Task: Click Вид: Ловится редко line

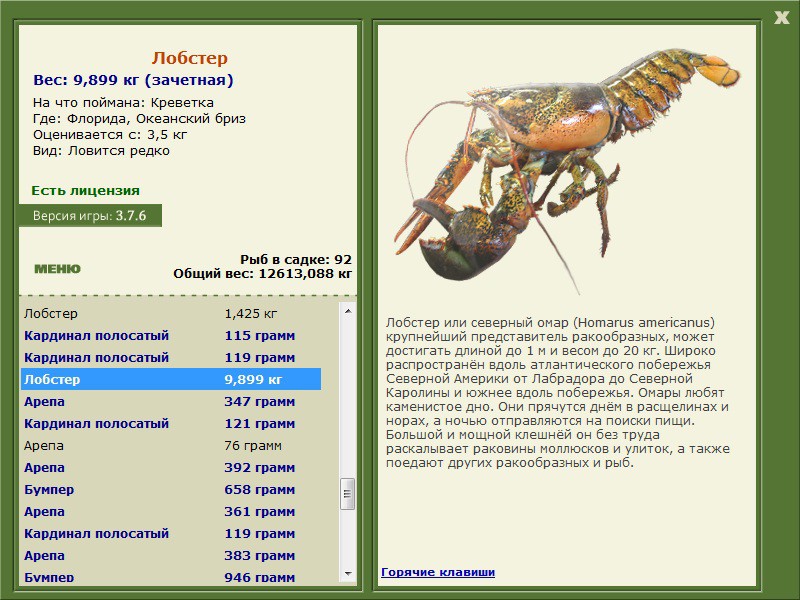Action: click(101, 151)
